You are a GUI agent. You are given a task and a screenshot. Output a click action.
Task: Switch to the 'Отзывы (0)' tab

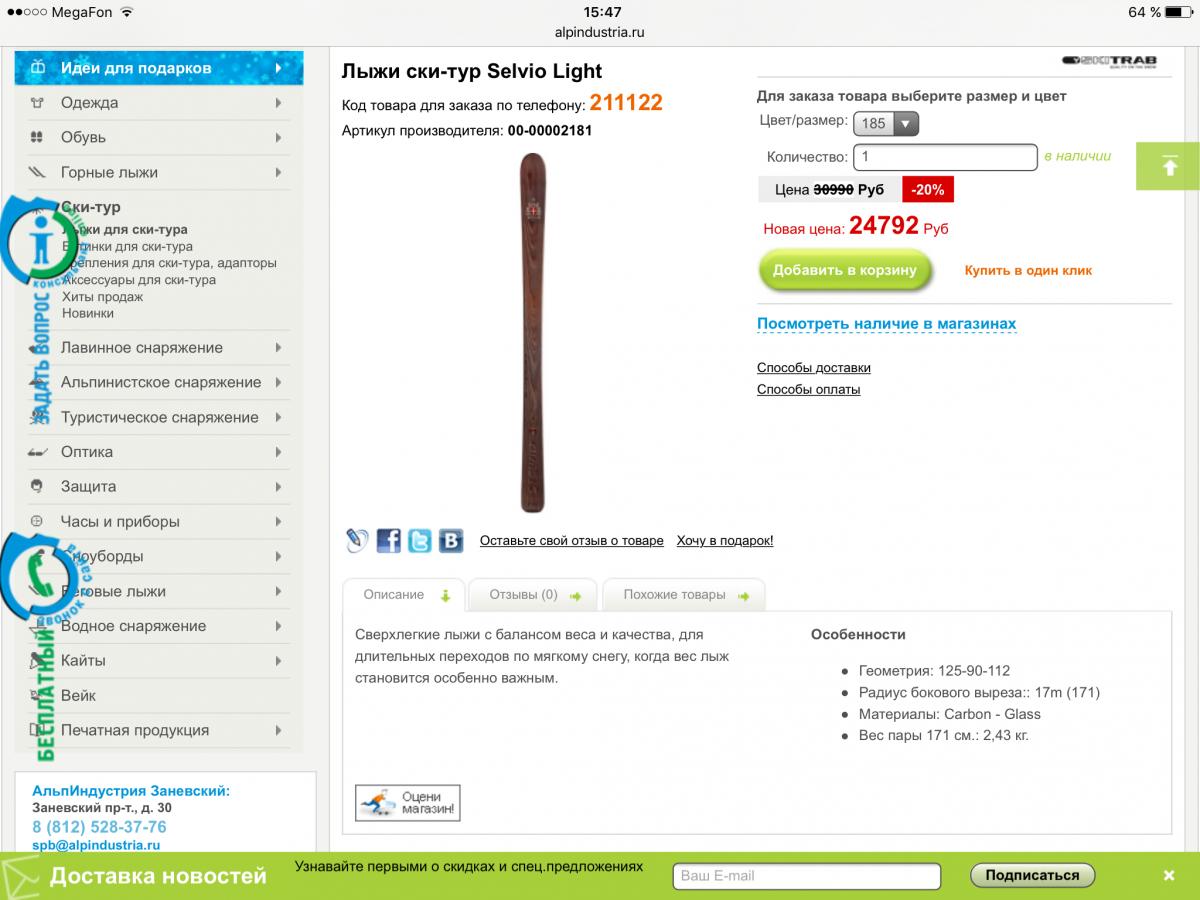[x=533, y=595]
